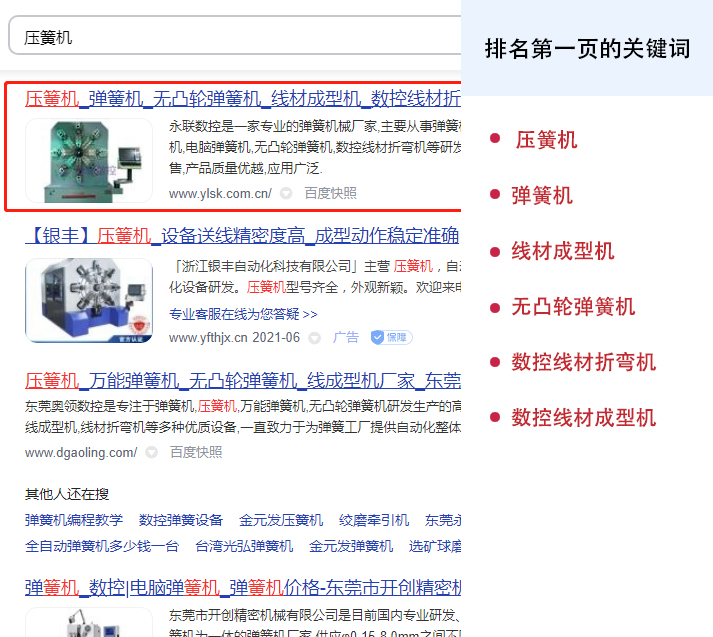Image resolution: width=713 pixels, height=637 pixels.
Task: Click keyword 无凸轮弹簧机 in the right list
Action: coord(573,306)
